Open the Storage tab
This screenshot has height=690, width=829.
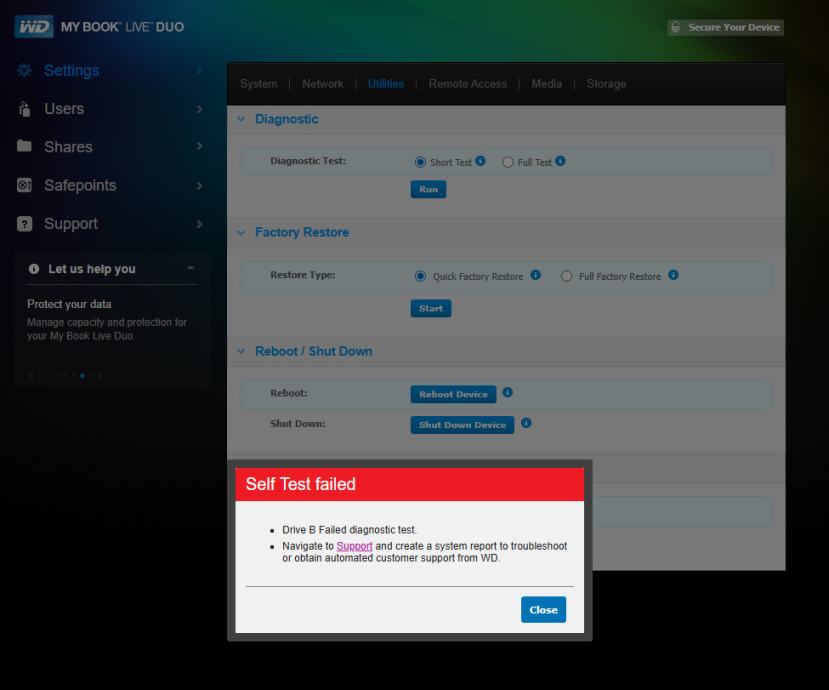click(x=606, y=84)
